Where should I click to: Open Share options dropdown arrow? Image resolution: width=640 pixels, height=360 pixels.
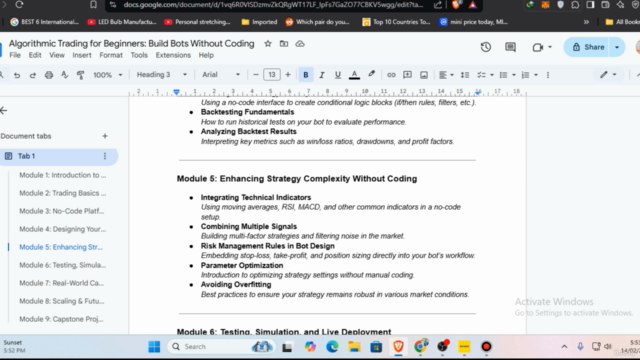(x=617, y=47)
